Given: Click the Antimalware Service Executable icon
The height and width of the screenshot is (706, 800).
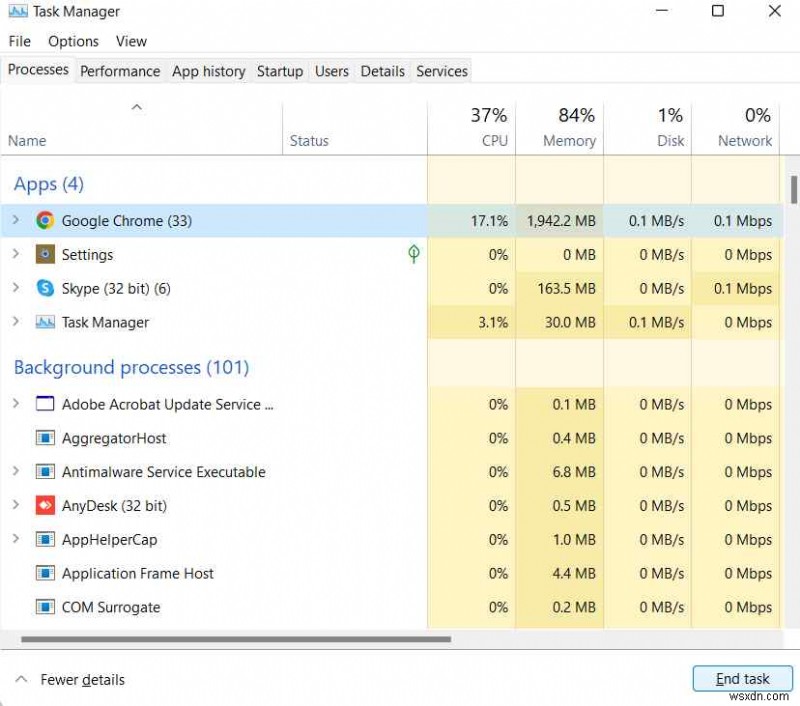Looking at the screenshot, I should (x=45, y=471).
